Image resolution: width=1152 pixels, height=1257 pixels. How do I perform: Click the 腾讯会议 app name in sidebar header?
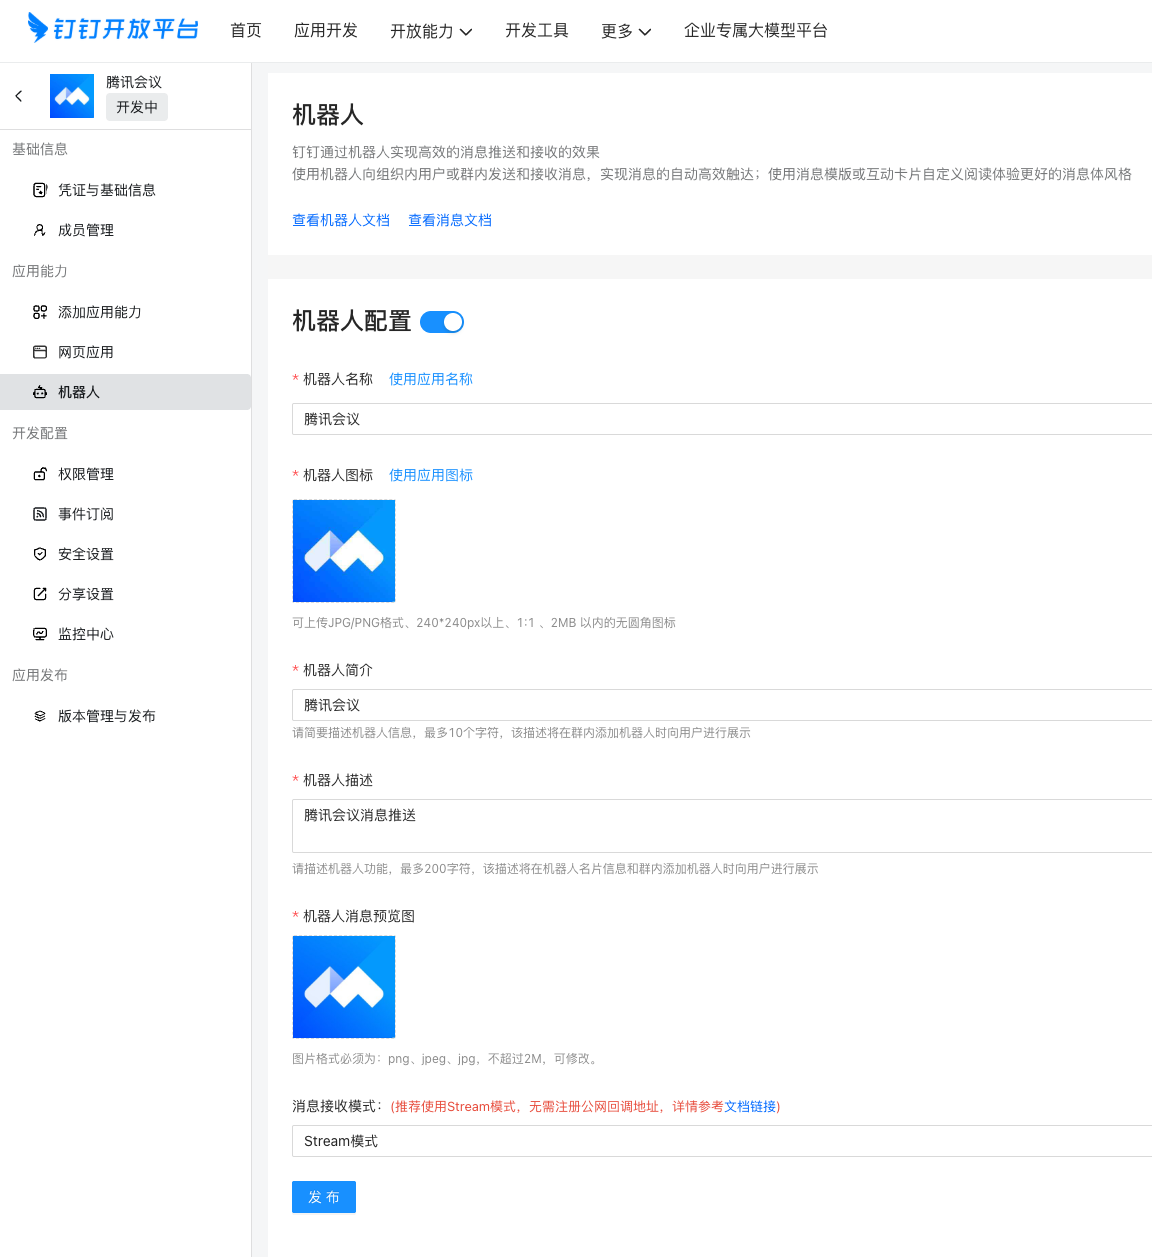pyautogui.click(x=134, y=82)
